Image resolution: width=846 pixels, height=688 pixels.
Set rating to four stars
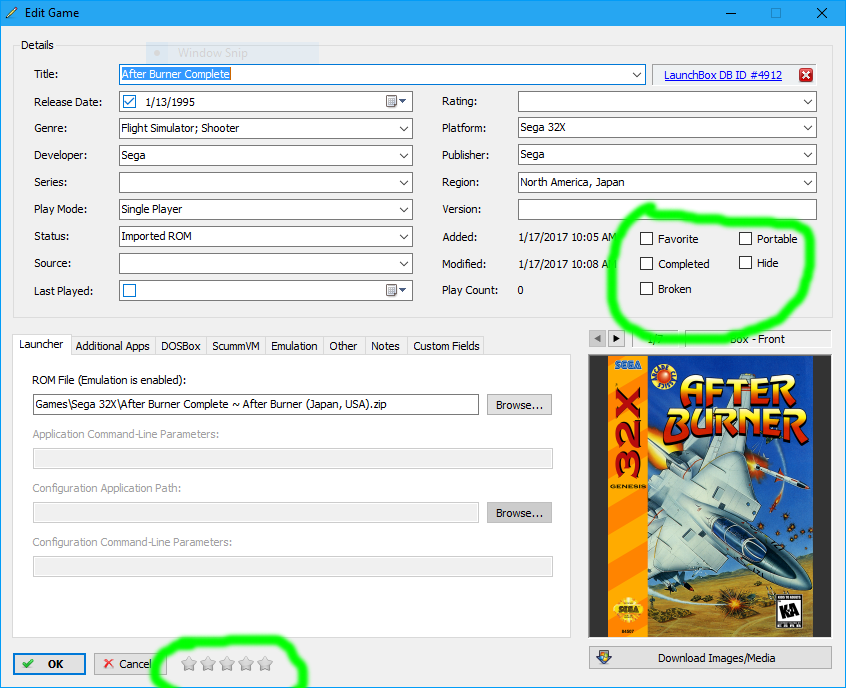[x=246, y=664]
